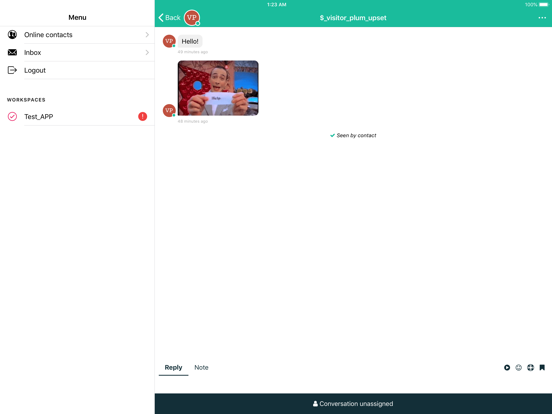
Task: Switch to the Reply tab
Action: (x=174, y=368)
